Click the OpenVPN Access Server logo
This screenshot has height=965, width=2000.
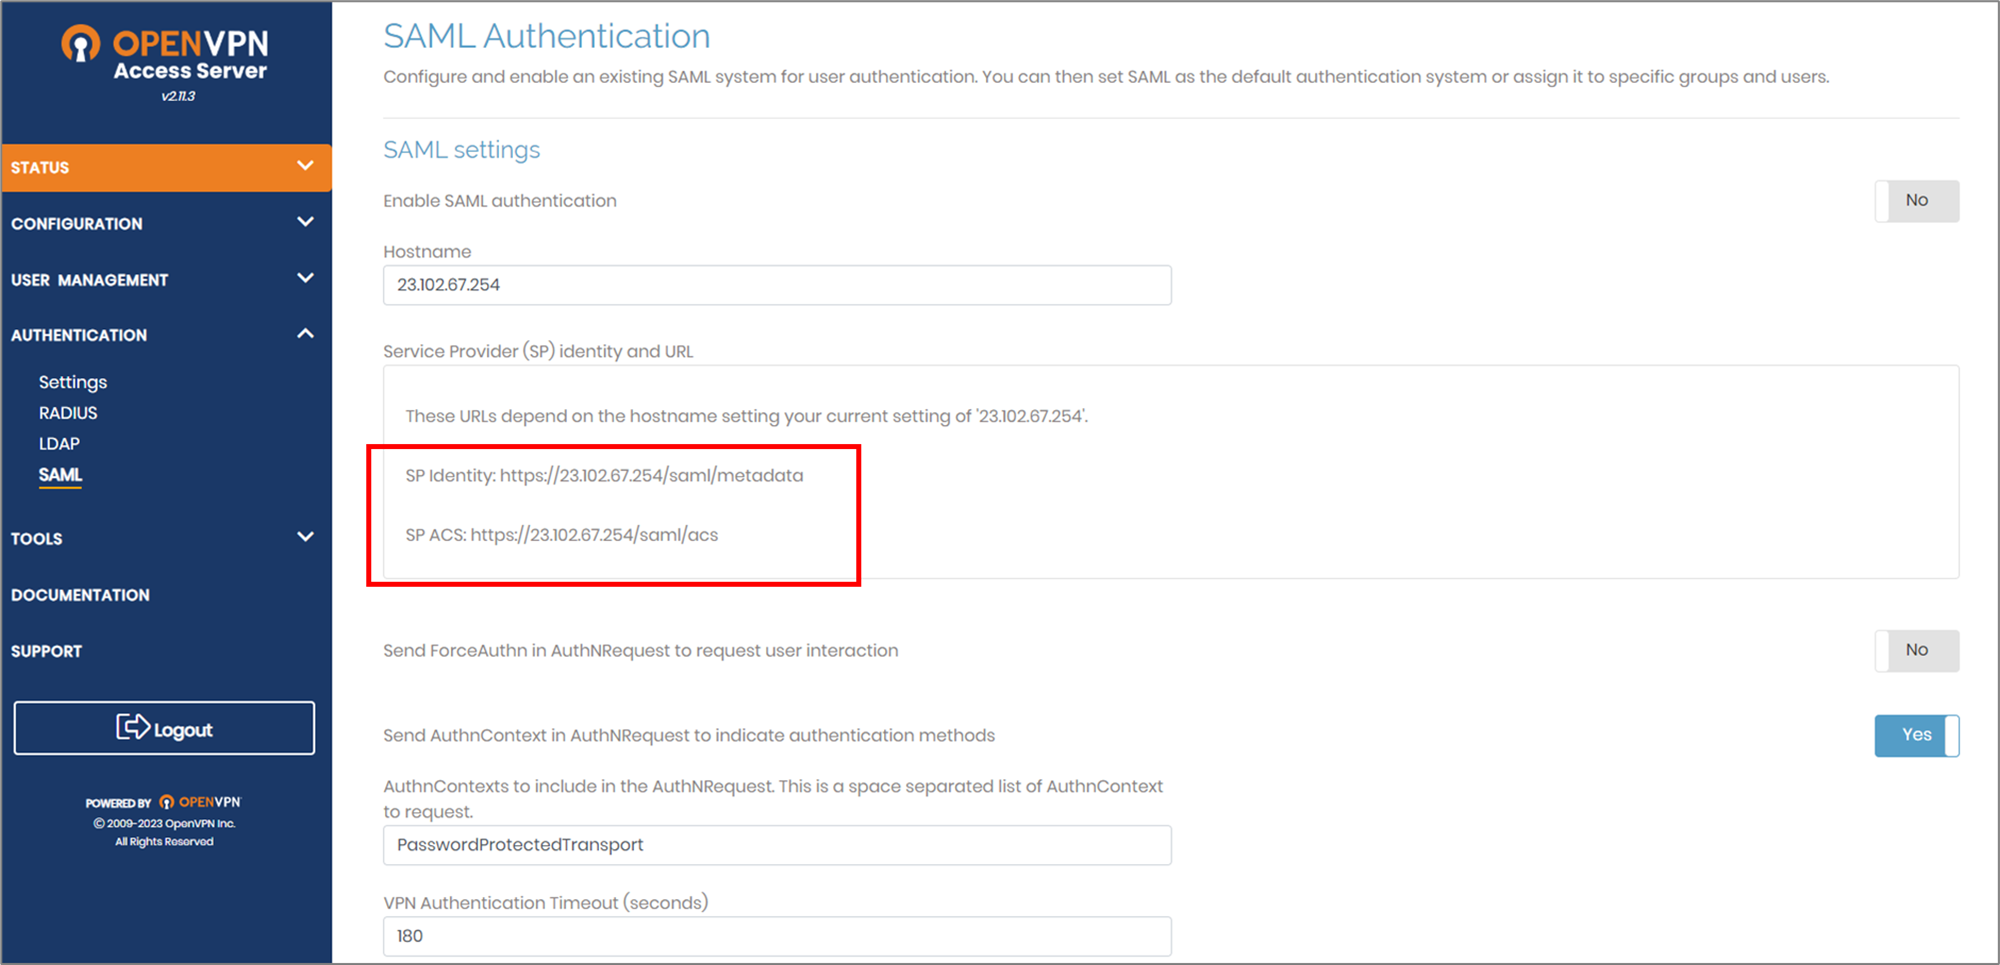[165, 53]
